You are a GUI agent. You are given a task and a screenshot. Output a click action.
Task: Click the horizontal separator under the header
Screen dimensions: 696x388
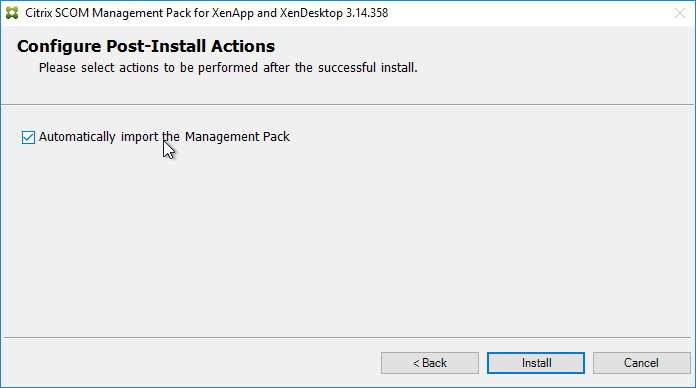click(x=348, y=105)
